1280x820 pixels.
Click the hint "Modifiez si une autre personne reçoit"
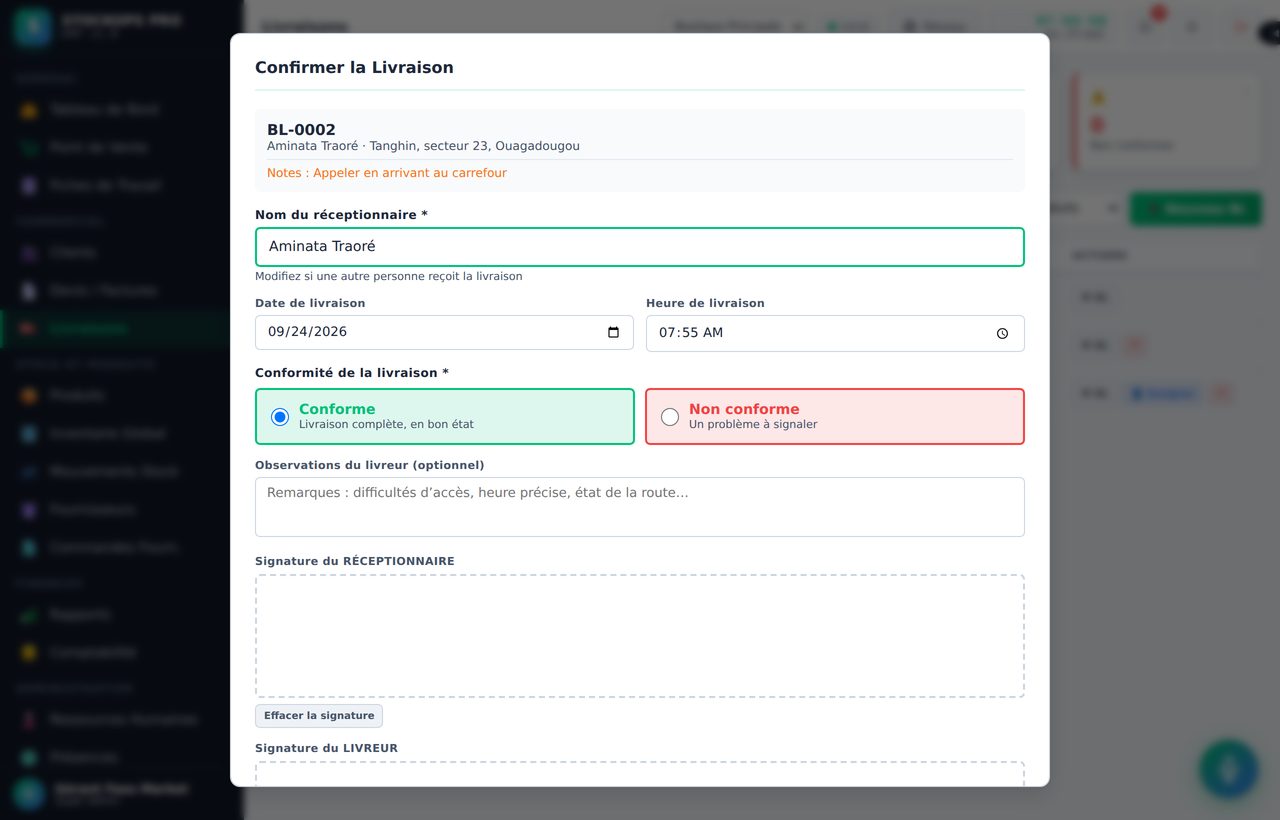coord(389,276)
